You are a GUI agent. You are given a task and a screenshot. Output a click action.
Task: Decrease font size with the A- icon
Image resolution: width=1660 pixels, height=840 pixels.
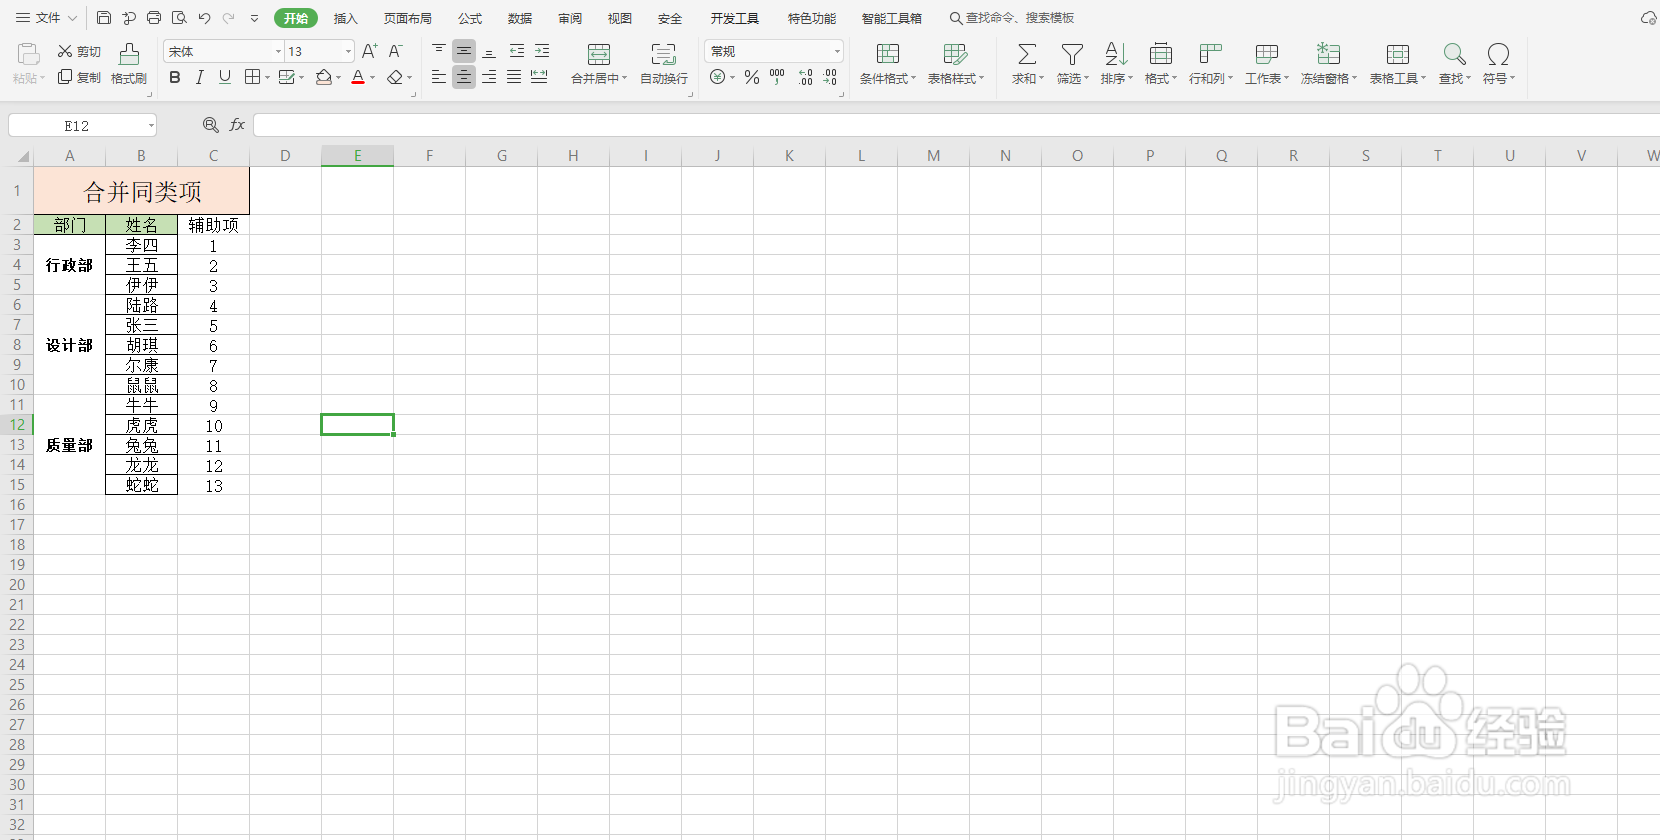[x=395, y=51]
